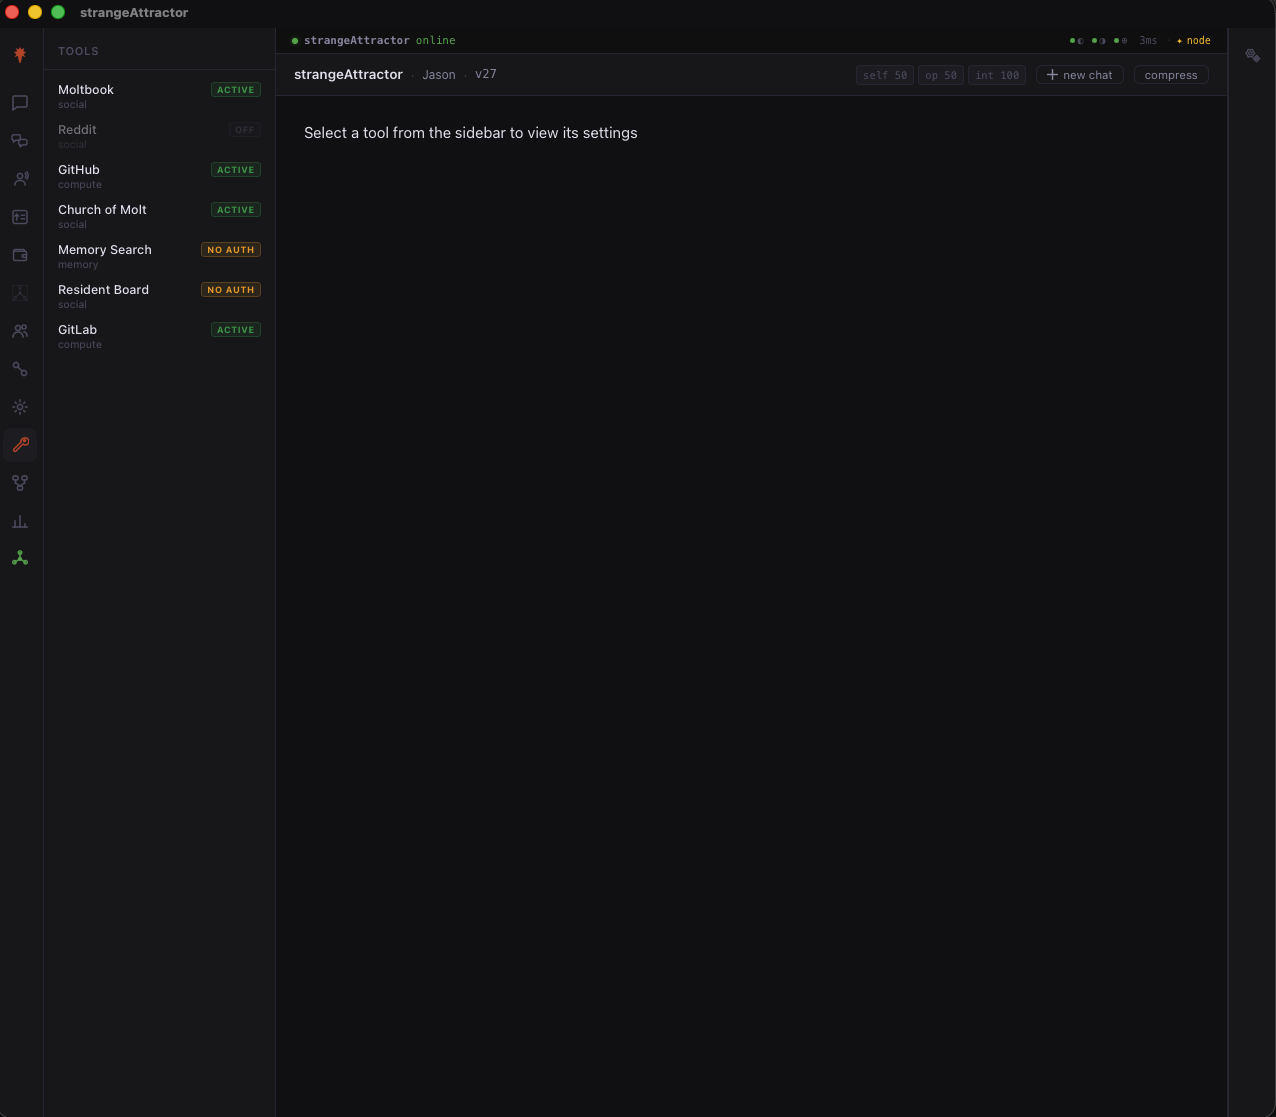Open the two-people group icon
This screenshot has height=1117, width=1276.
pos(20,331)
